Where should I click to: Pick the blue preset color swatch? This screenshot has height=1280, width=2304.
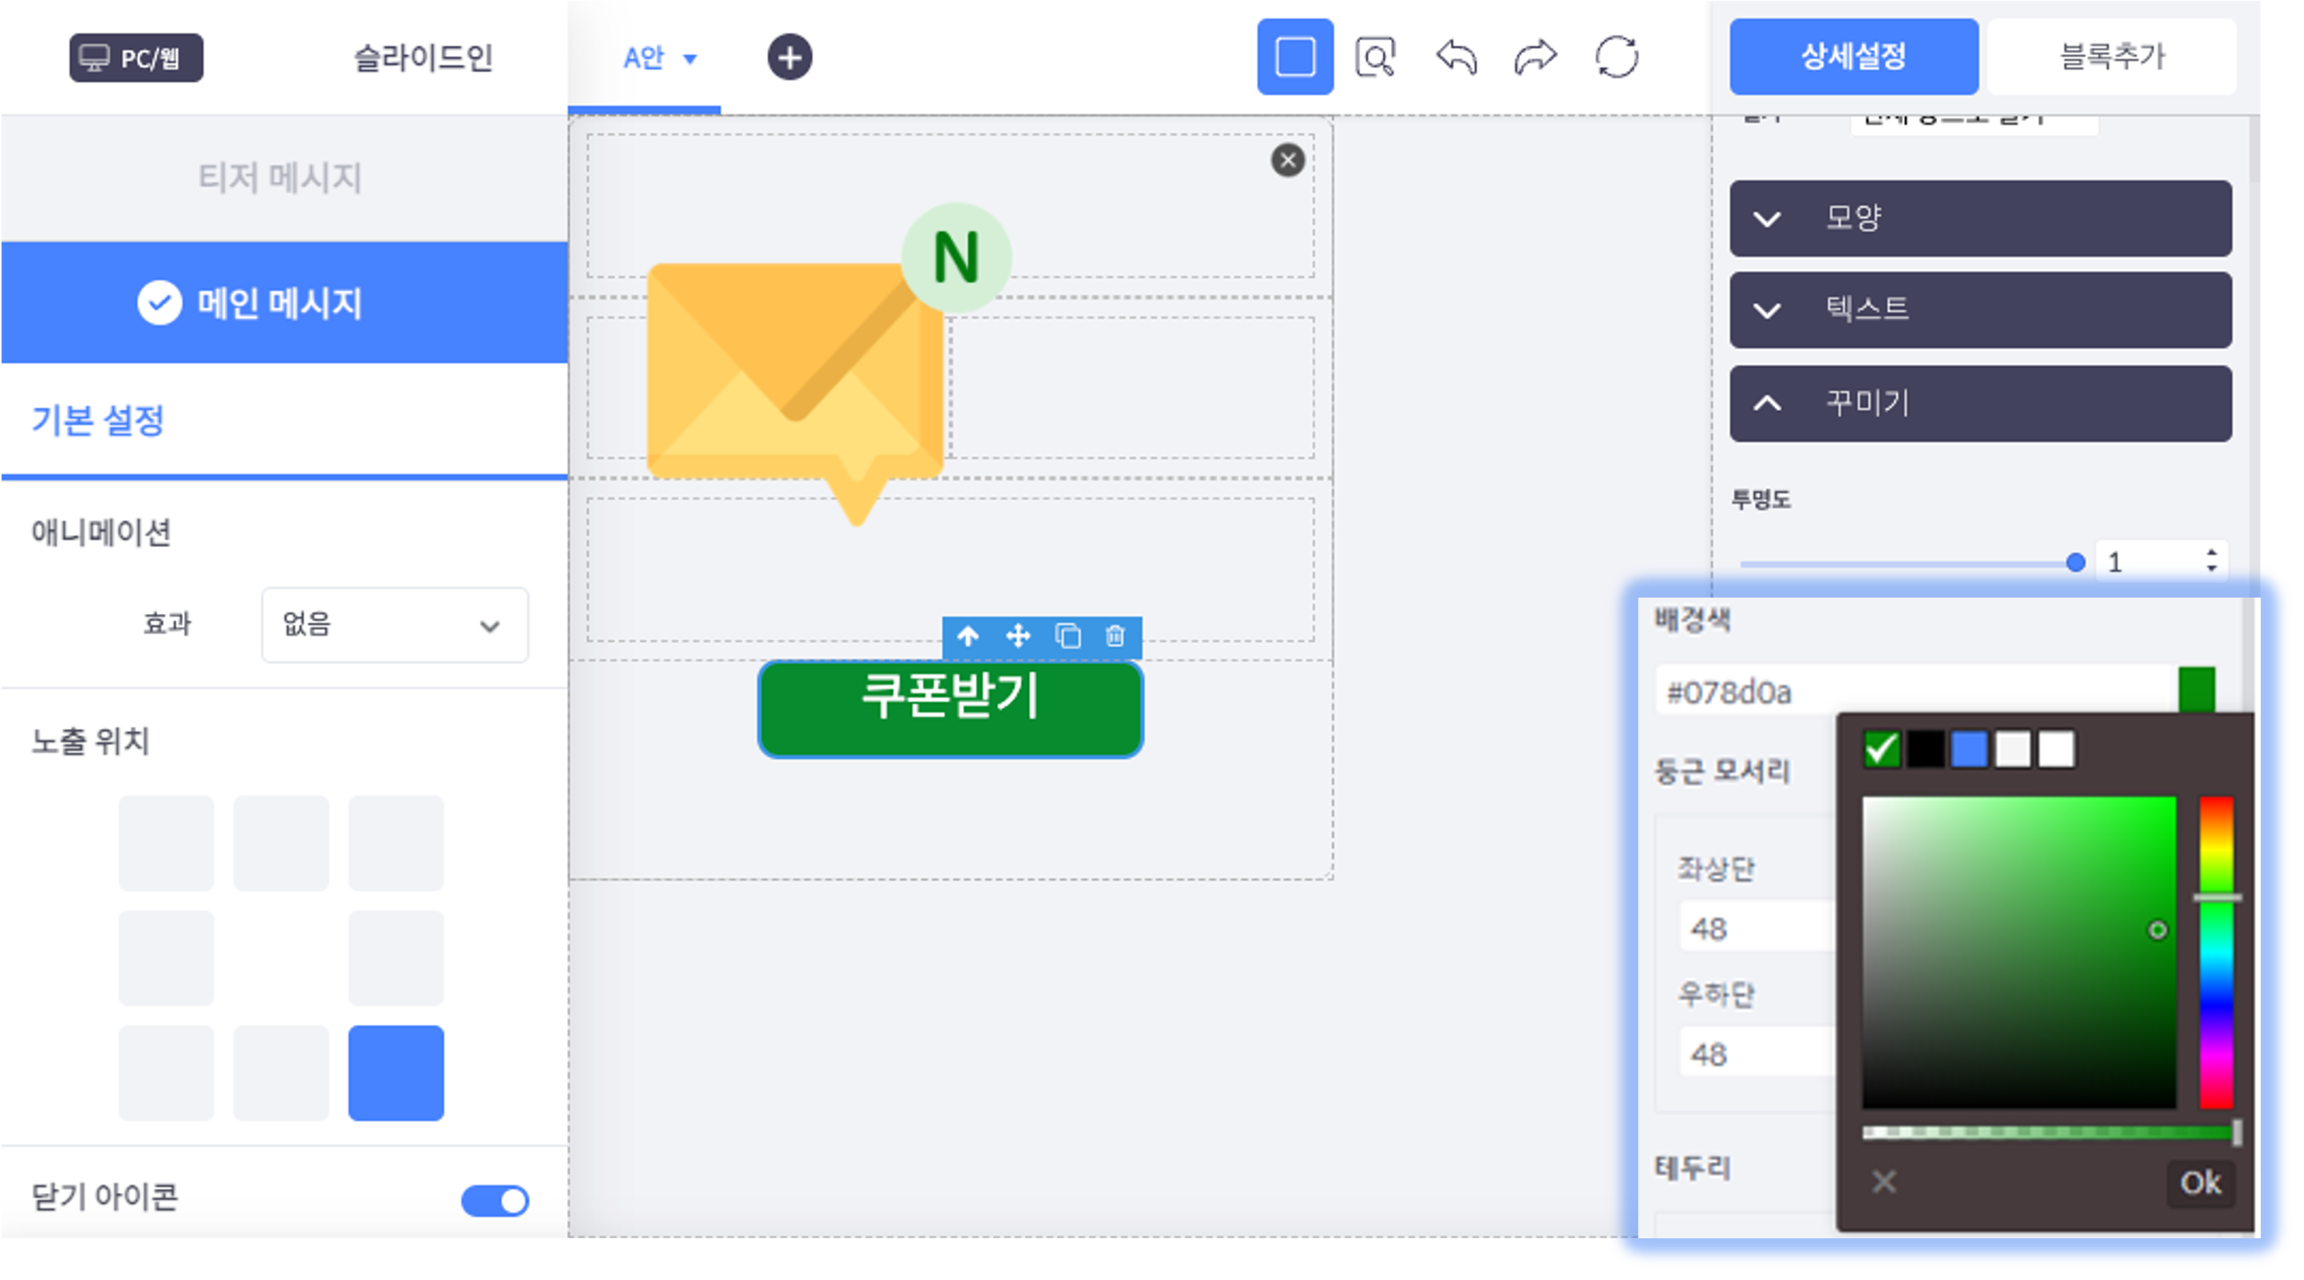[1969, 749]
